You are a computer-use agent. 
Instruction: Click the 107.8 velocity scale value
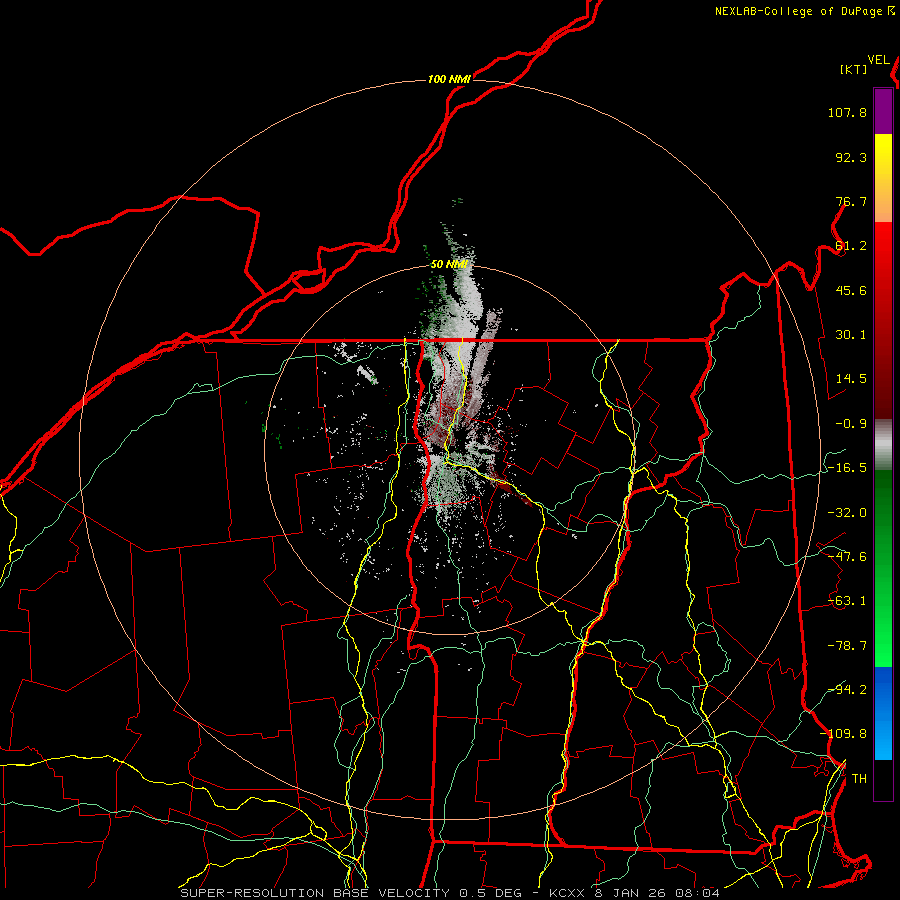847,112
